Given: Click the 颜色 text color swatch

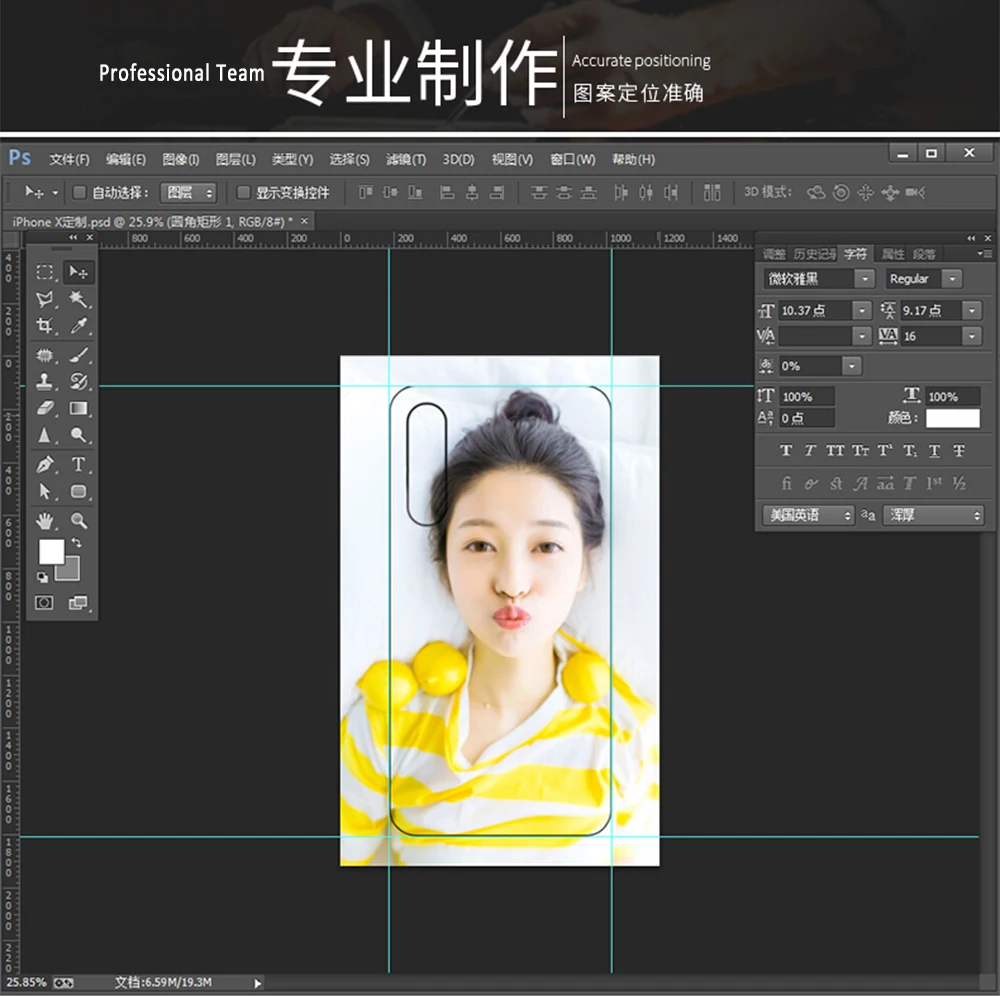Looking at the screenshot, I should pos(952,418).
